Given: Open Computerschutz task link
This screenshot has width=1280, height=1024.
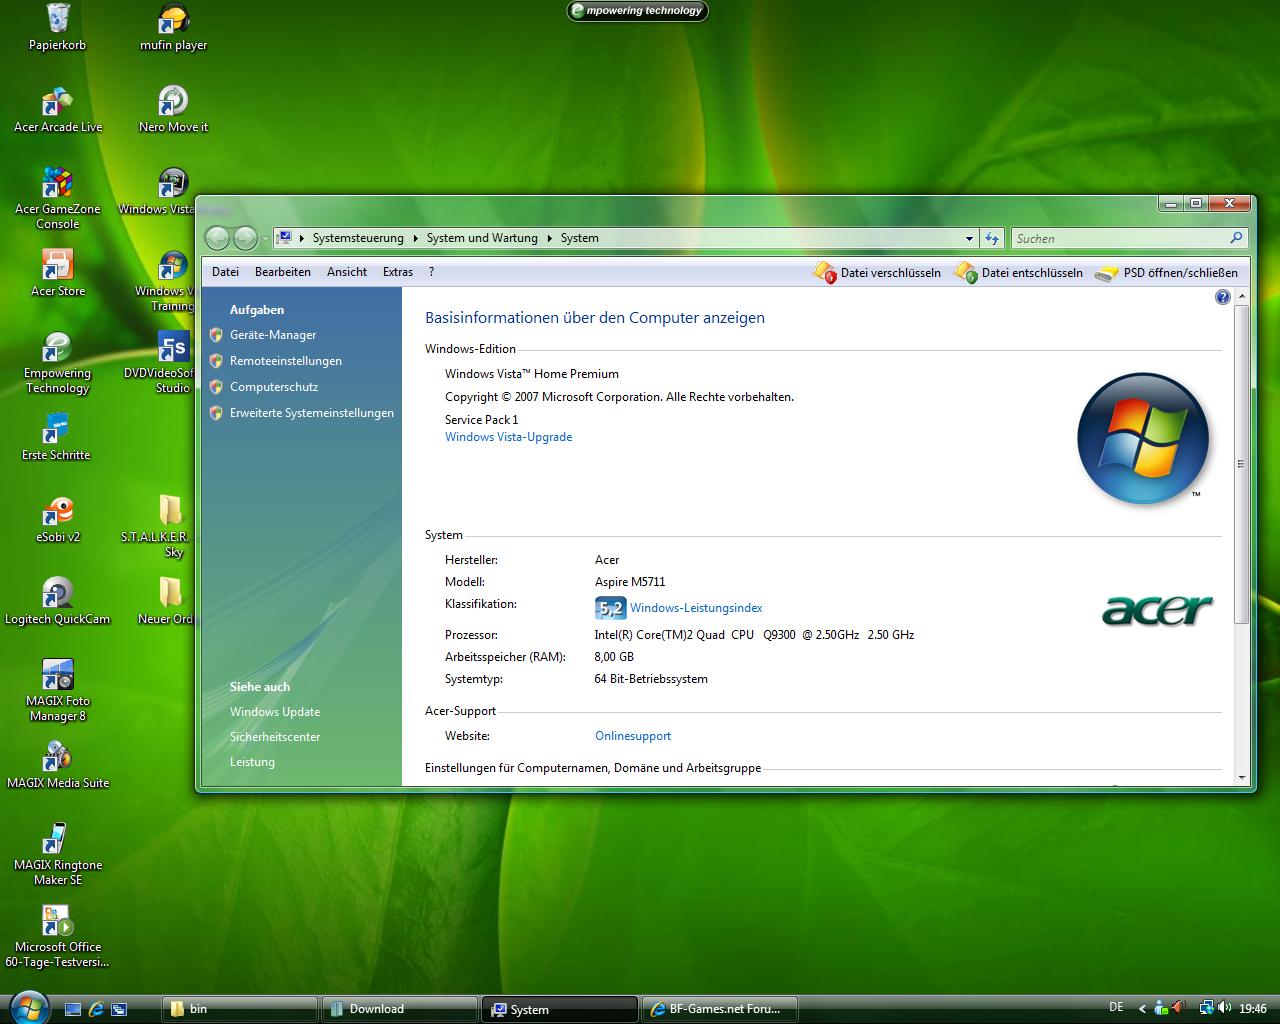Looking at the screenshot, I should pyautogui.click(x=274, y=387).
